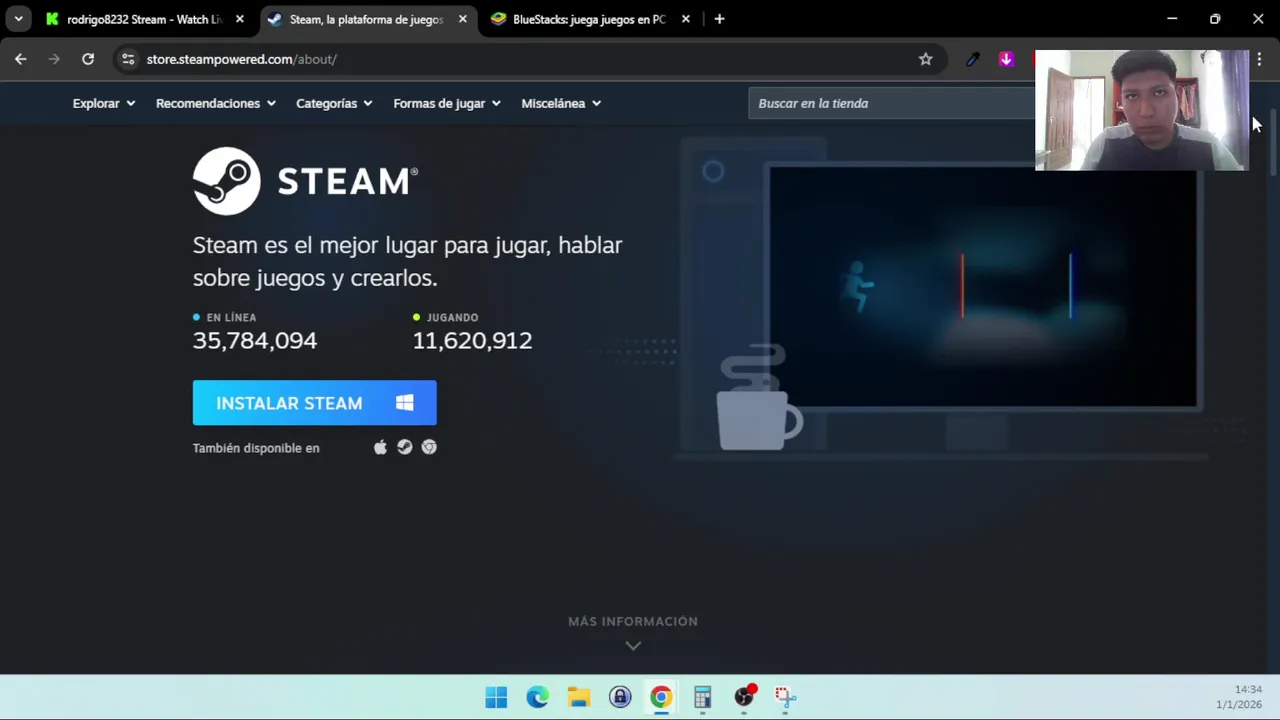
Task: Open the Windows Start menu
Action: click(x=496, y=697)
